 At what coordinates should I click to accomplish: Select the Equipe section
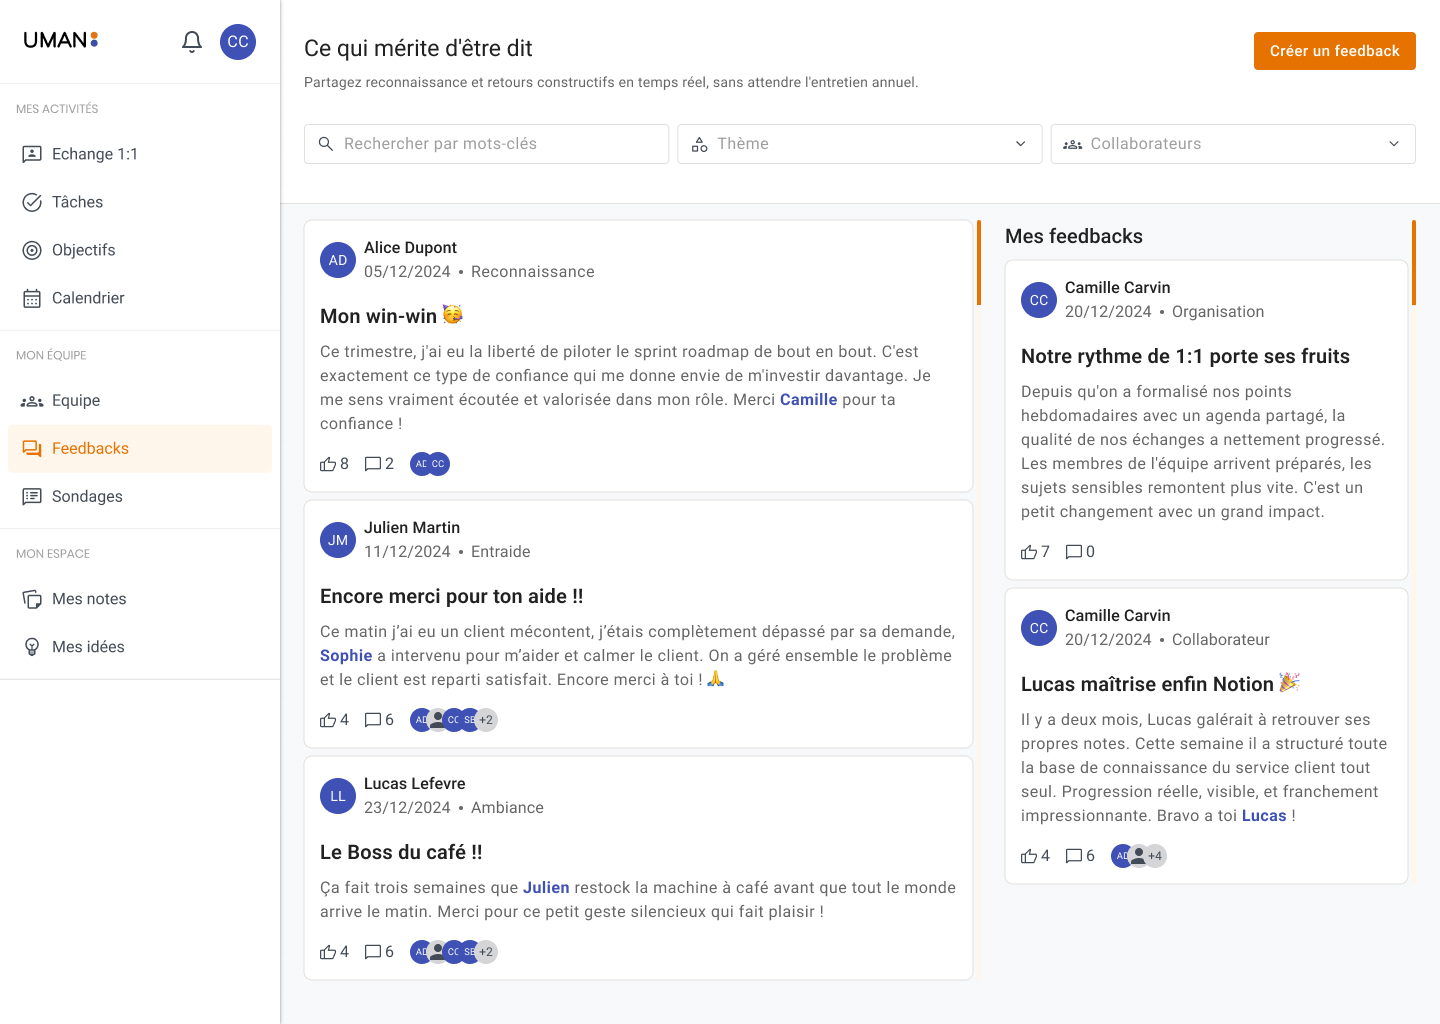pos(75,400)
